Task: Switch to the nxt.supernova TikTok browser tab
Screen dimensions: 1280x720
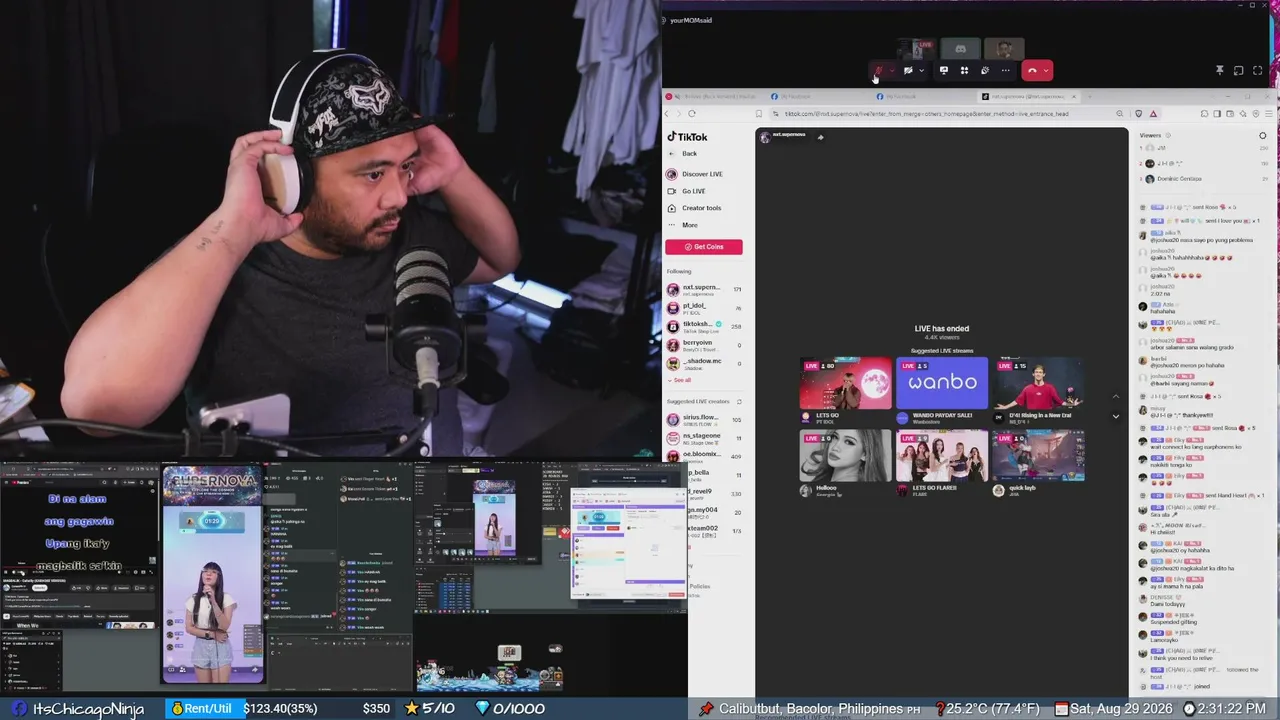Action: [1026, 97]
